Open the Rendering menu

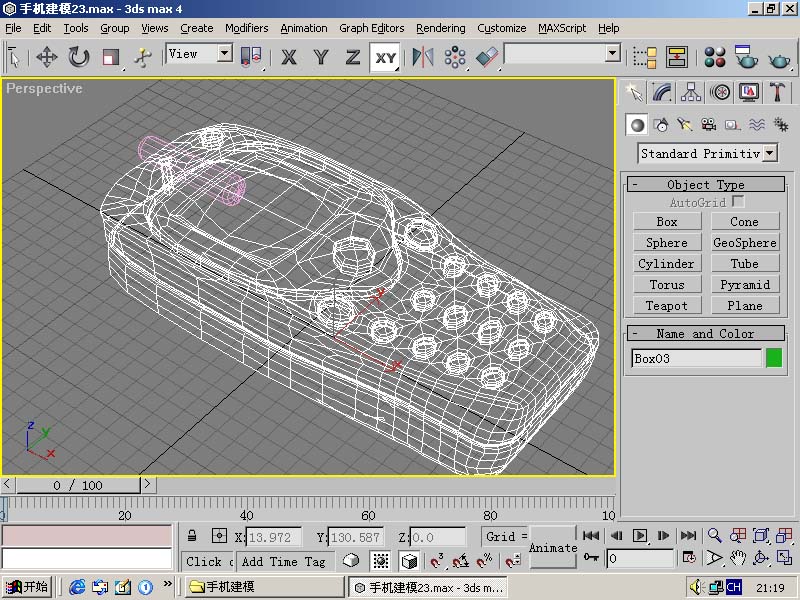pos(440,28)
